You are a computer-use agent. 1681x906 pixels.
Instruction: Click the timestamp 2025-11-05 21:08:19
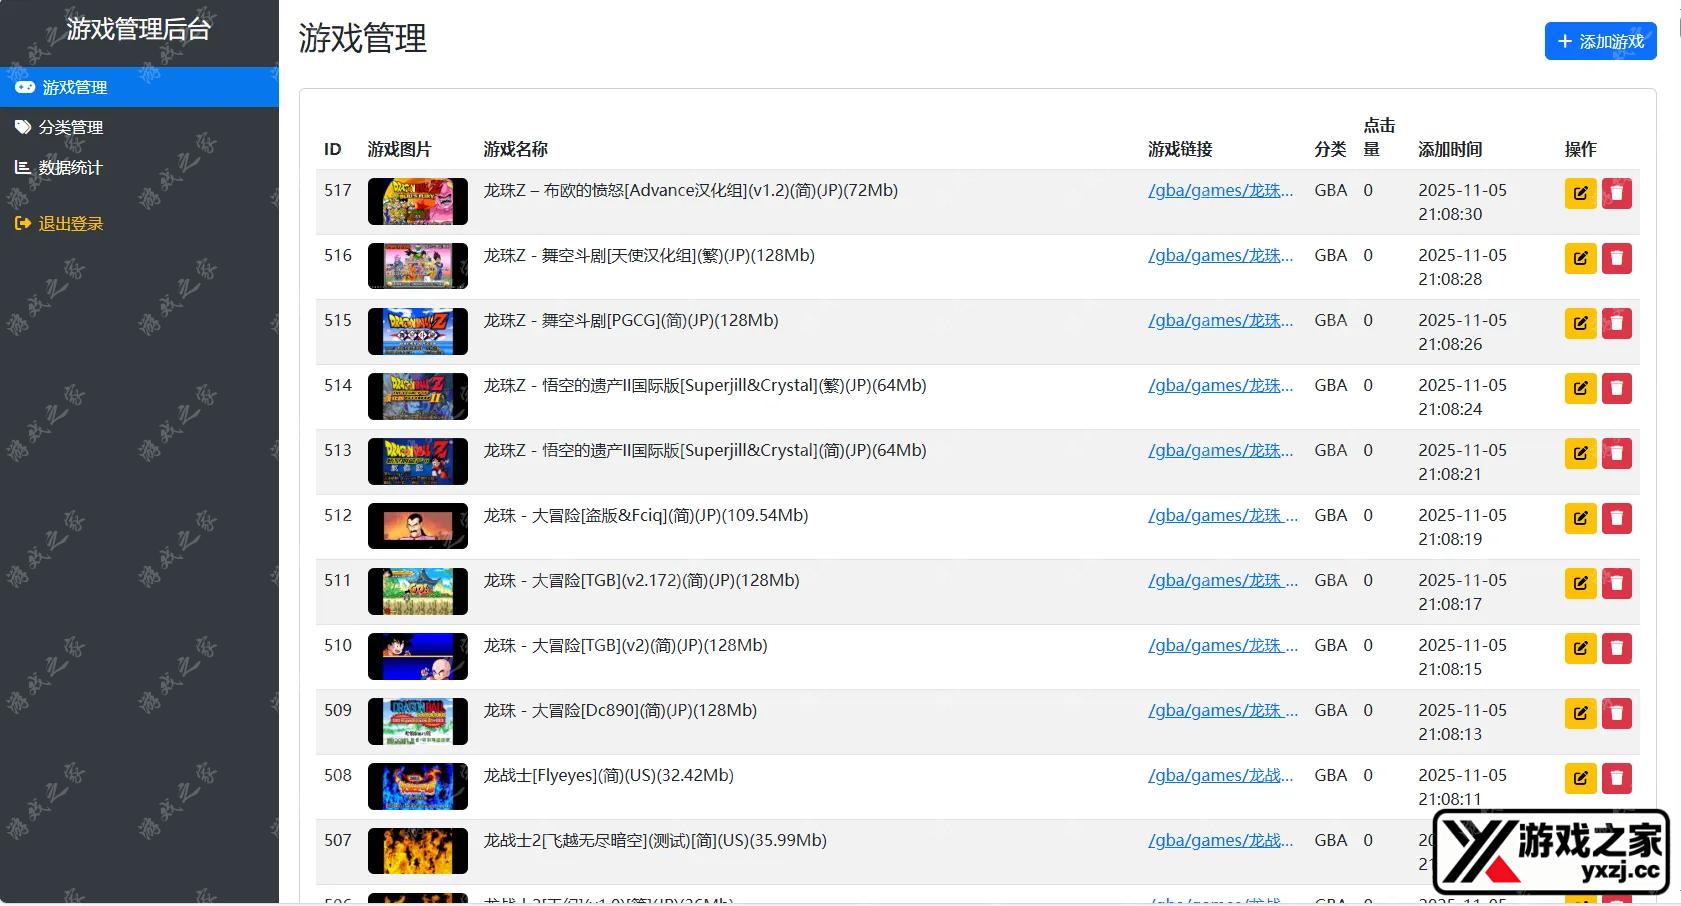point(1462,527)
